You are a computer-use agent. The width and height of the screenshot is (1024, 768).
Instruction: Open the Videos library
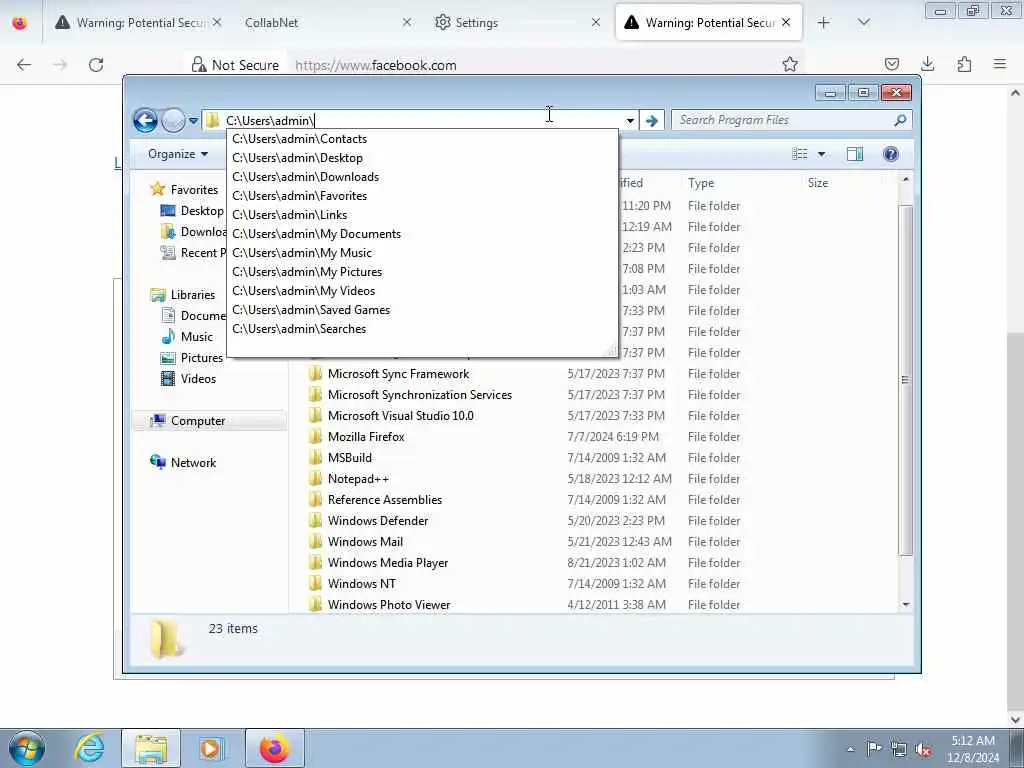[x=198, y=379]
